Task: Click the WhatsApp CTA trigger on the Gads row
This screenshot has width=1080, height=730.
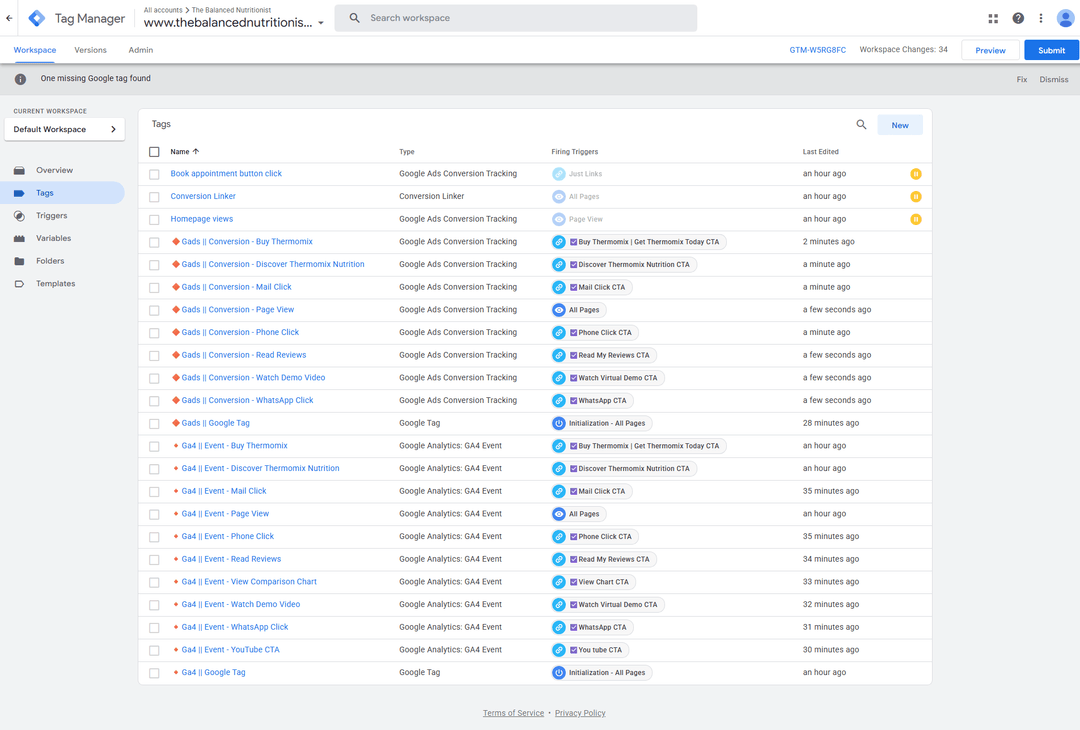Action: (x=592, y=401)
